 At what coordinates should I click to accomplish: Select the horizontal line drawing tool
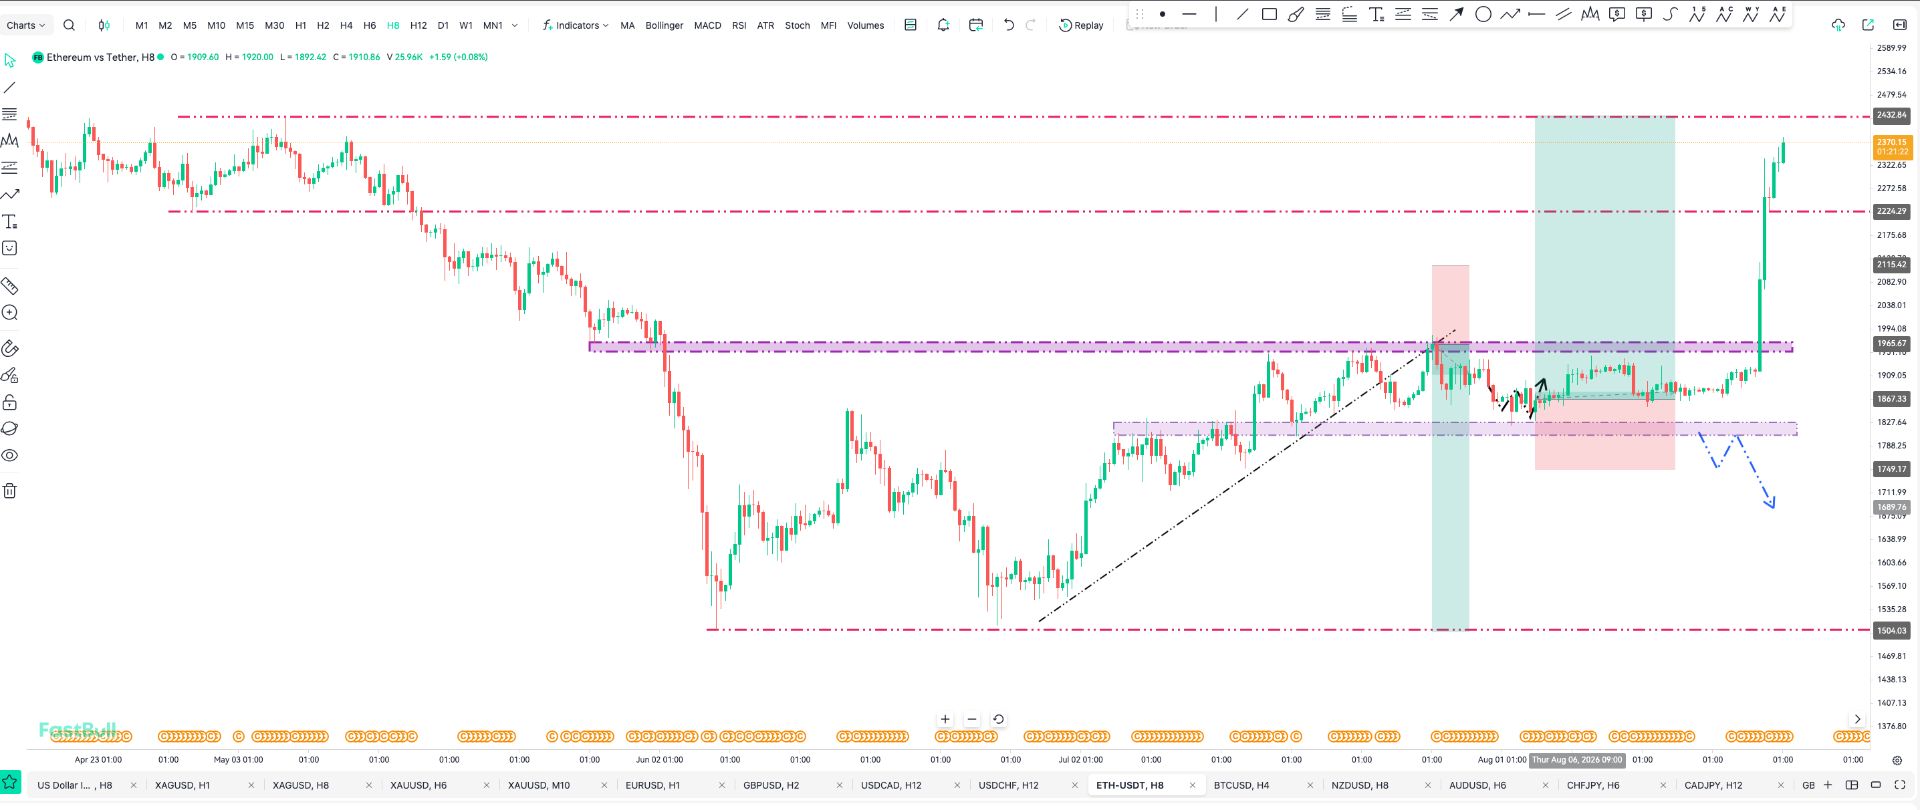1189,14
